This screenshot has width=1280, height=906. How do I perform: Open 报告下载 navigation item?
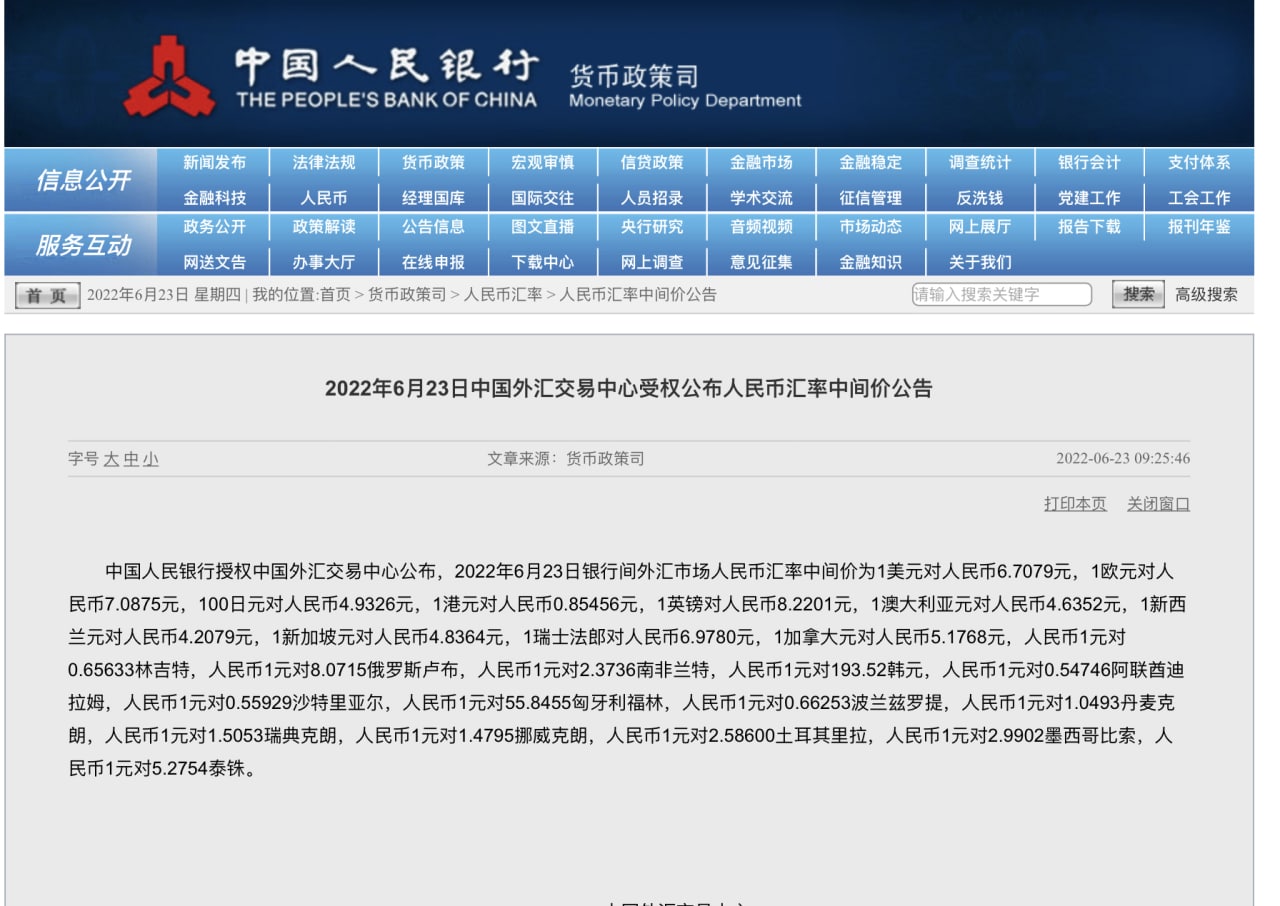pos(1089,227)
